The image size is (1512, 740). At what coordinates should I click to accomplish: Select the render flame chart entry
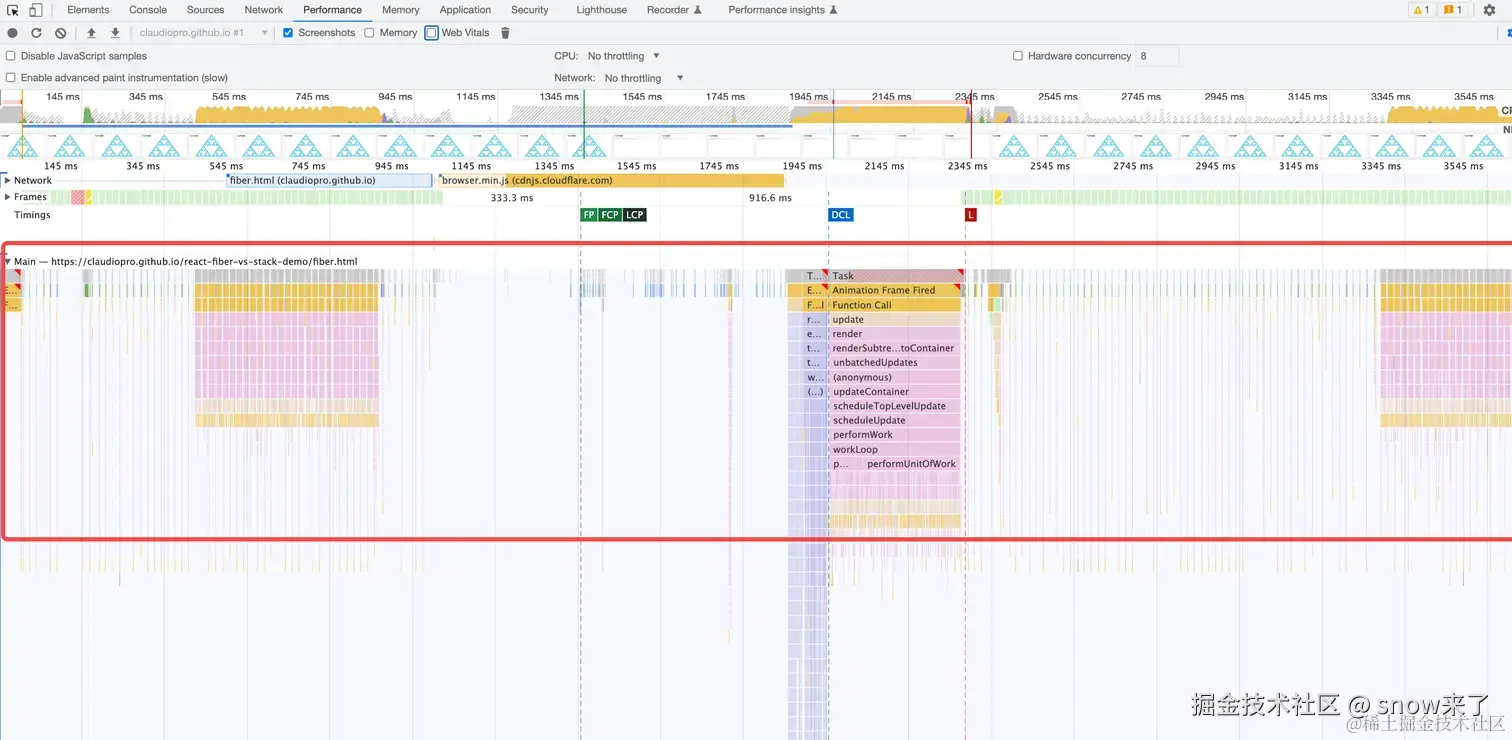click(895, 334)
